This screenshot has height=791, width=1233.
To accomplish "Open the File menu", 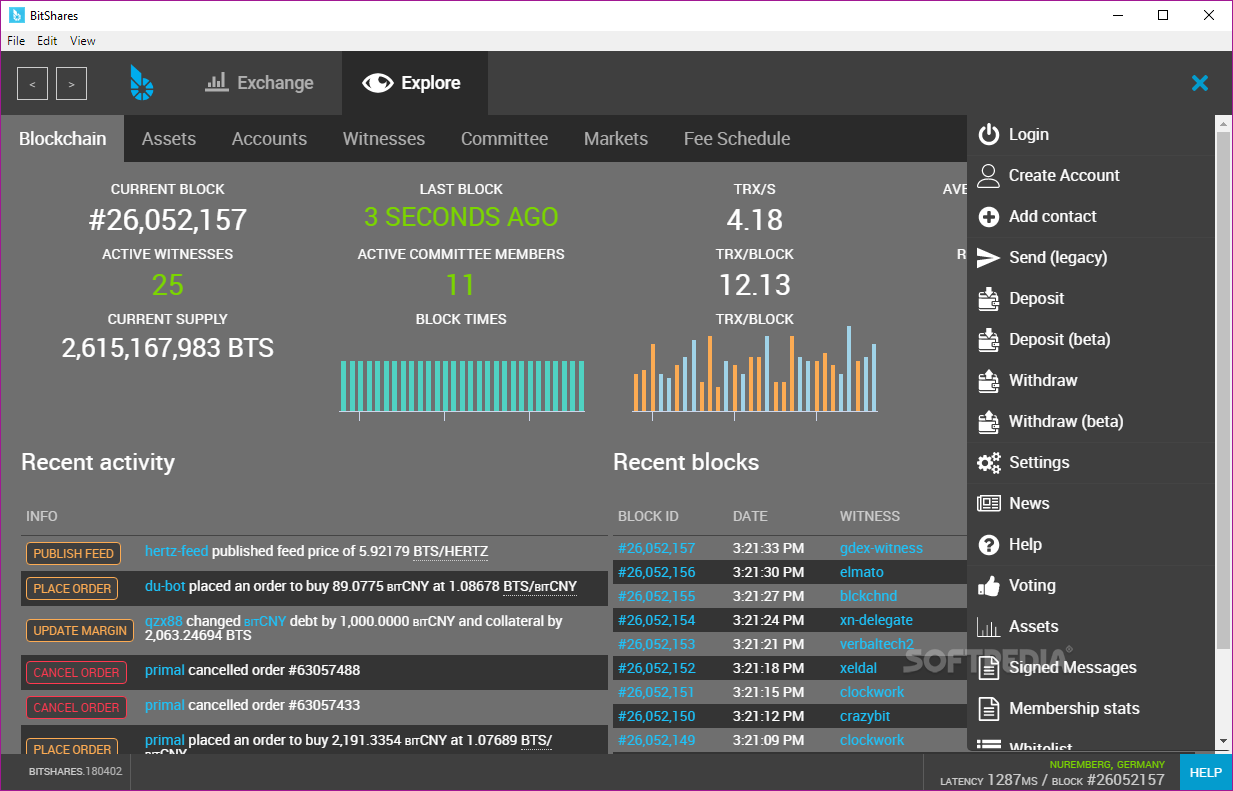I will pos(16,41).
